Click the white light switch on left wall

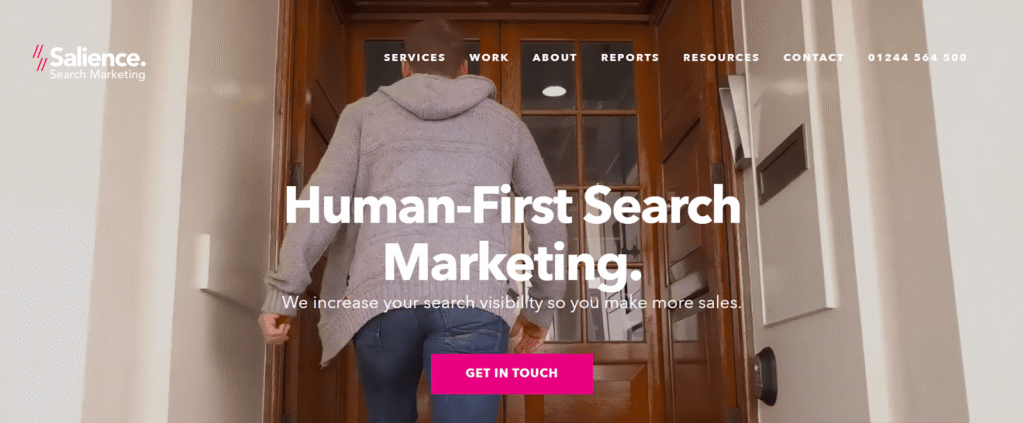point(202,261)
